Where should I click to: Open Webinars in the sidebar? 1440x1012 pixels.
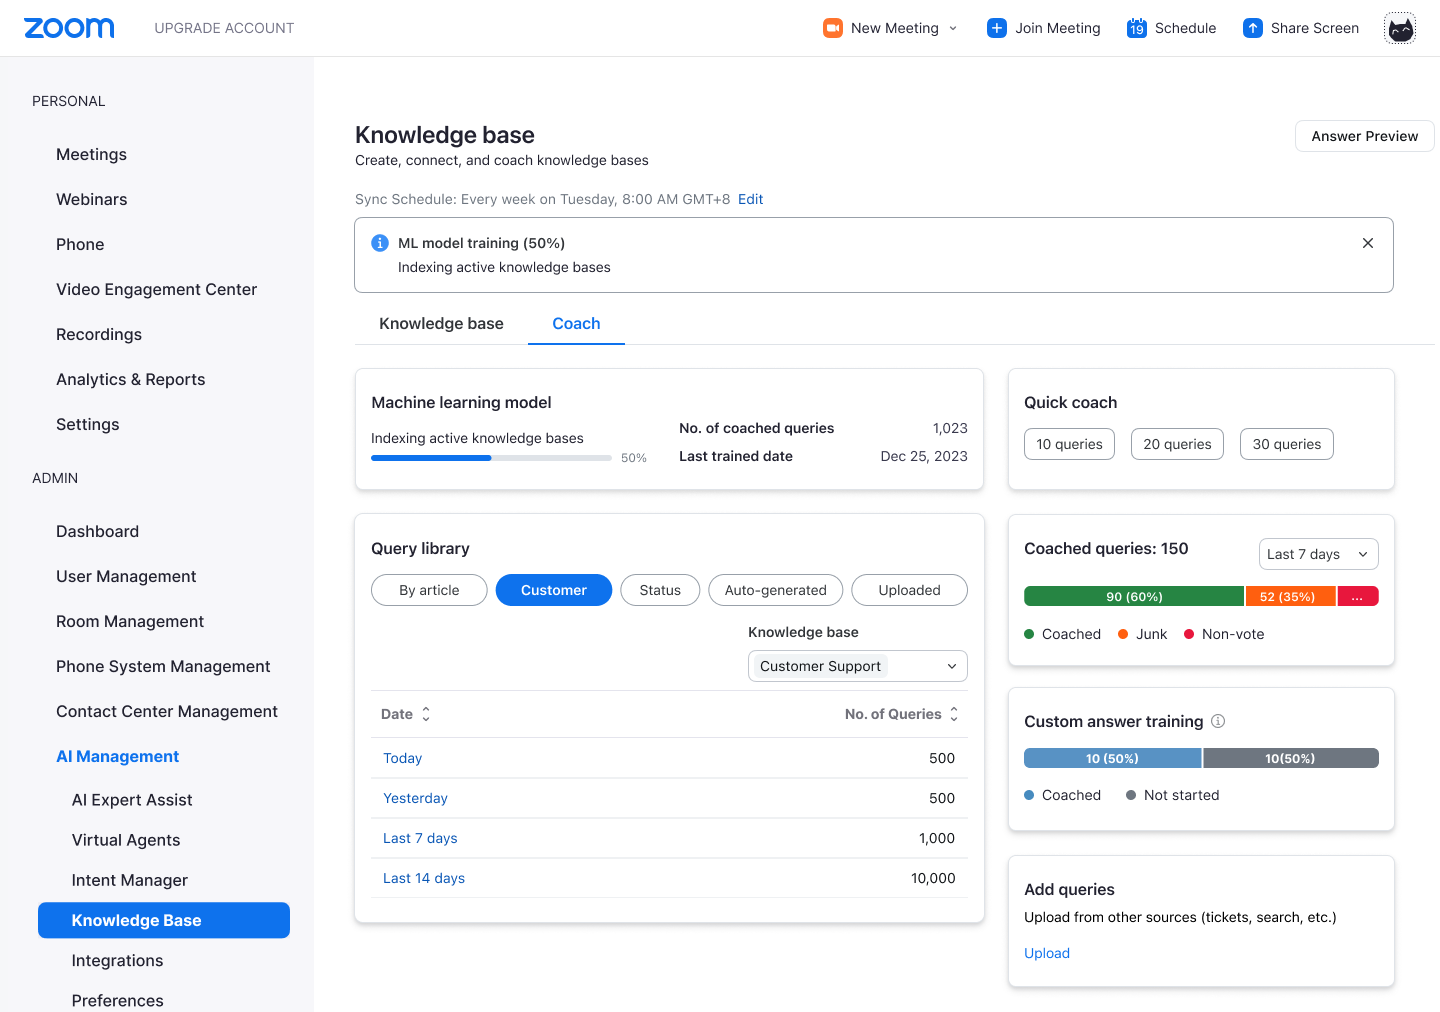point(92,199)
